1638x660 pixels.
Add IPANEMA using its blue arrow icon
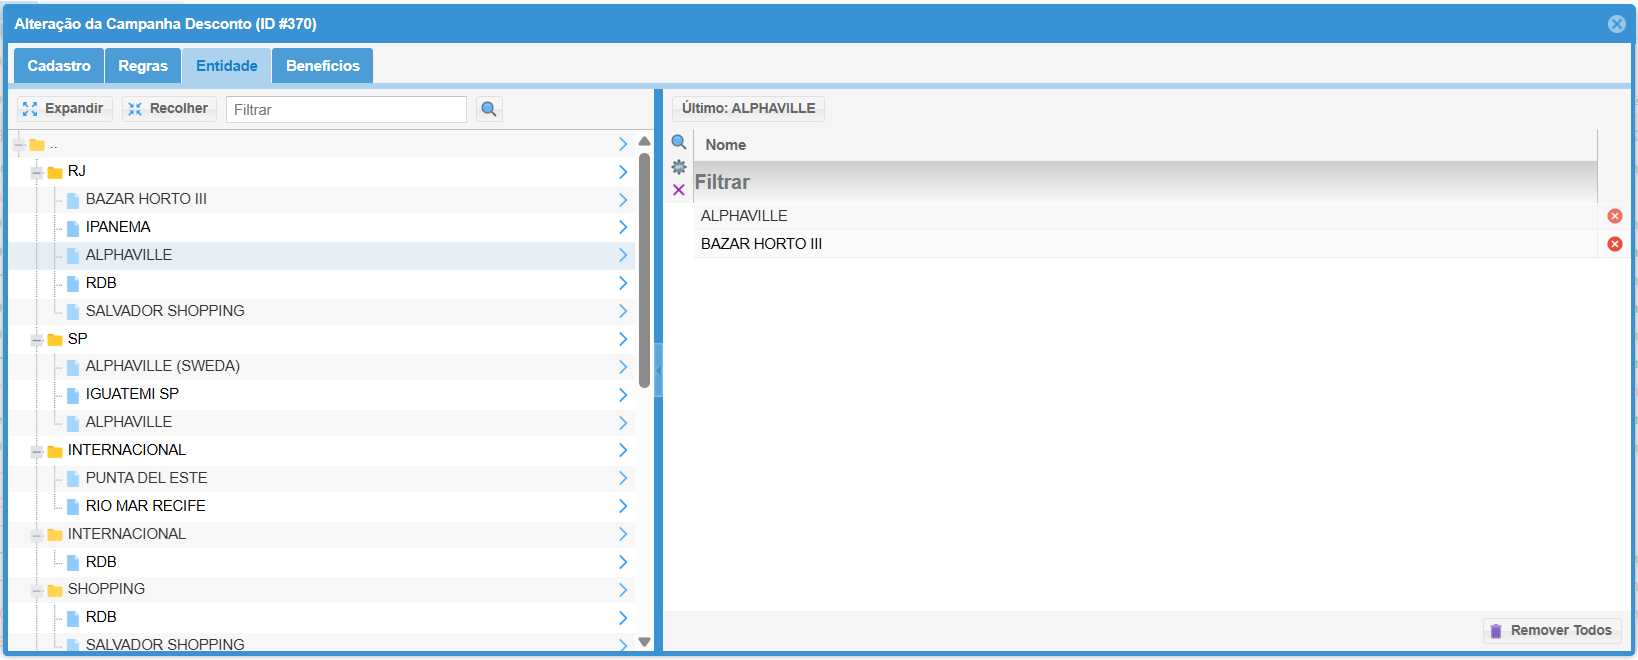pos(622,227)
